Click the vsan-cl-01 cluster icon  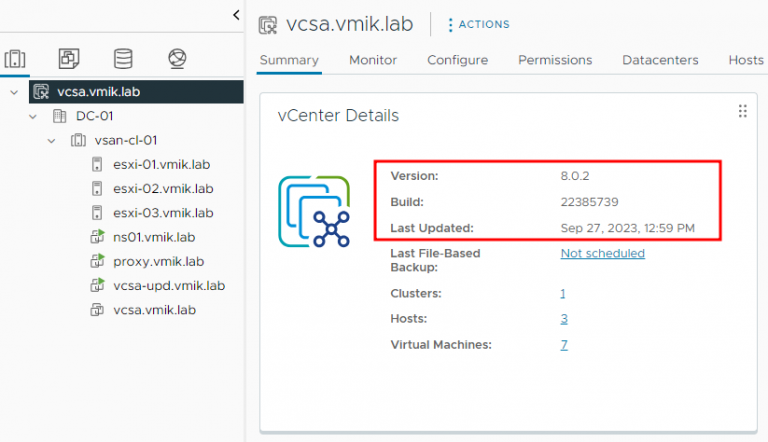tap(78, 141)
